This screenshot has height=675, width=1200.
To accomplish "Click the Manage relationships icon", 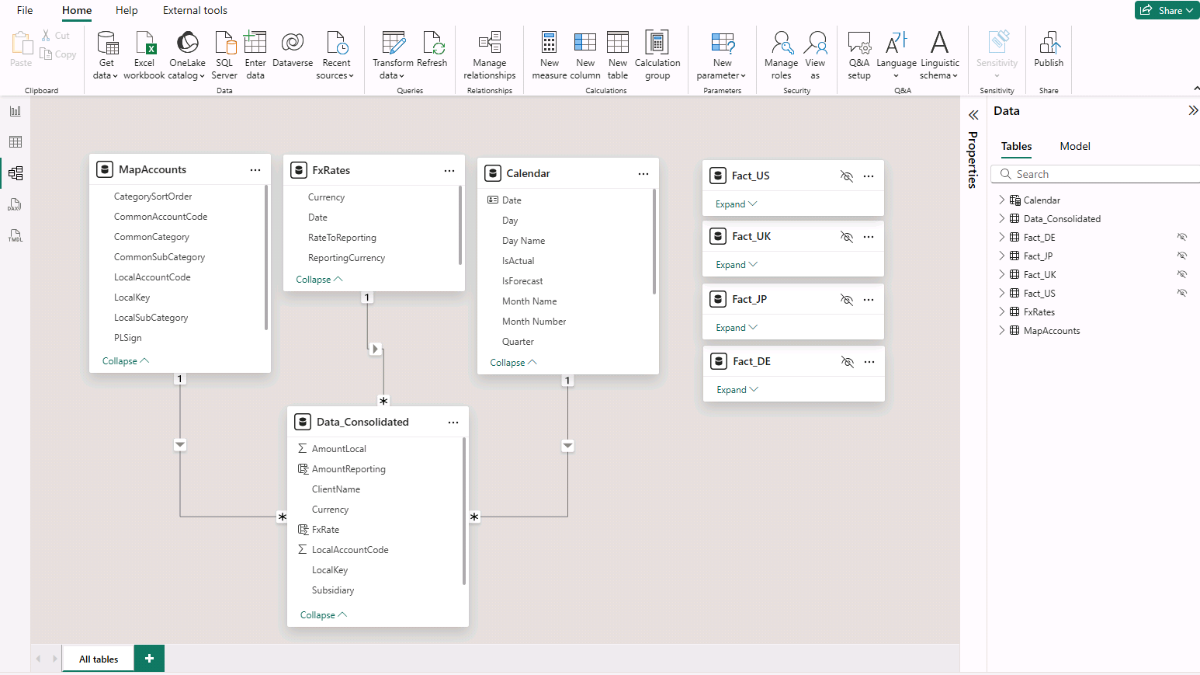I will pyautogui.click(x=489, y=44).
